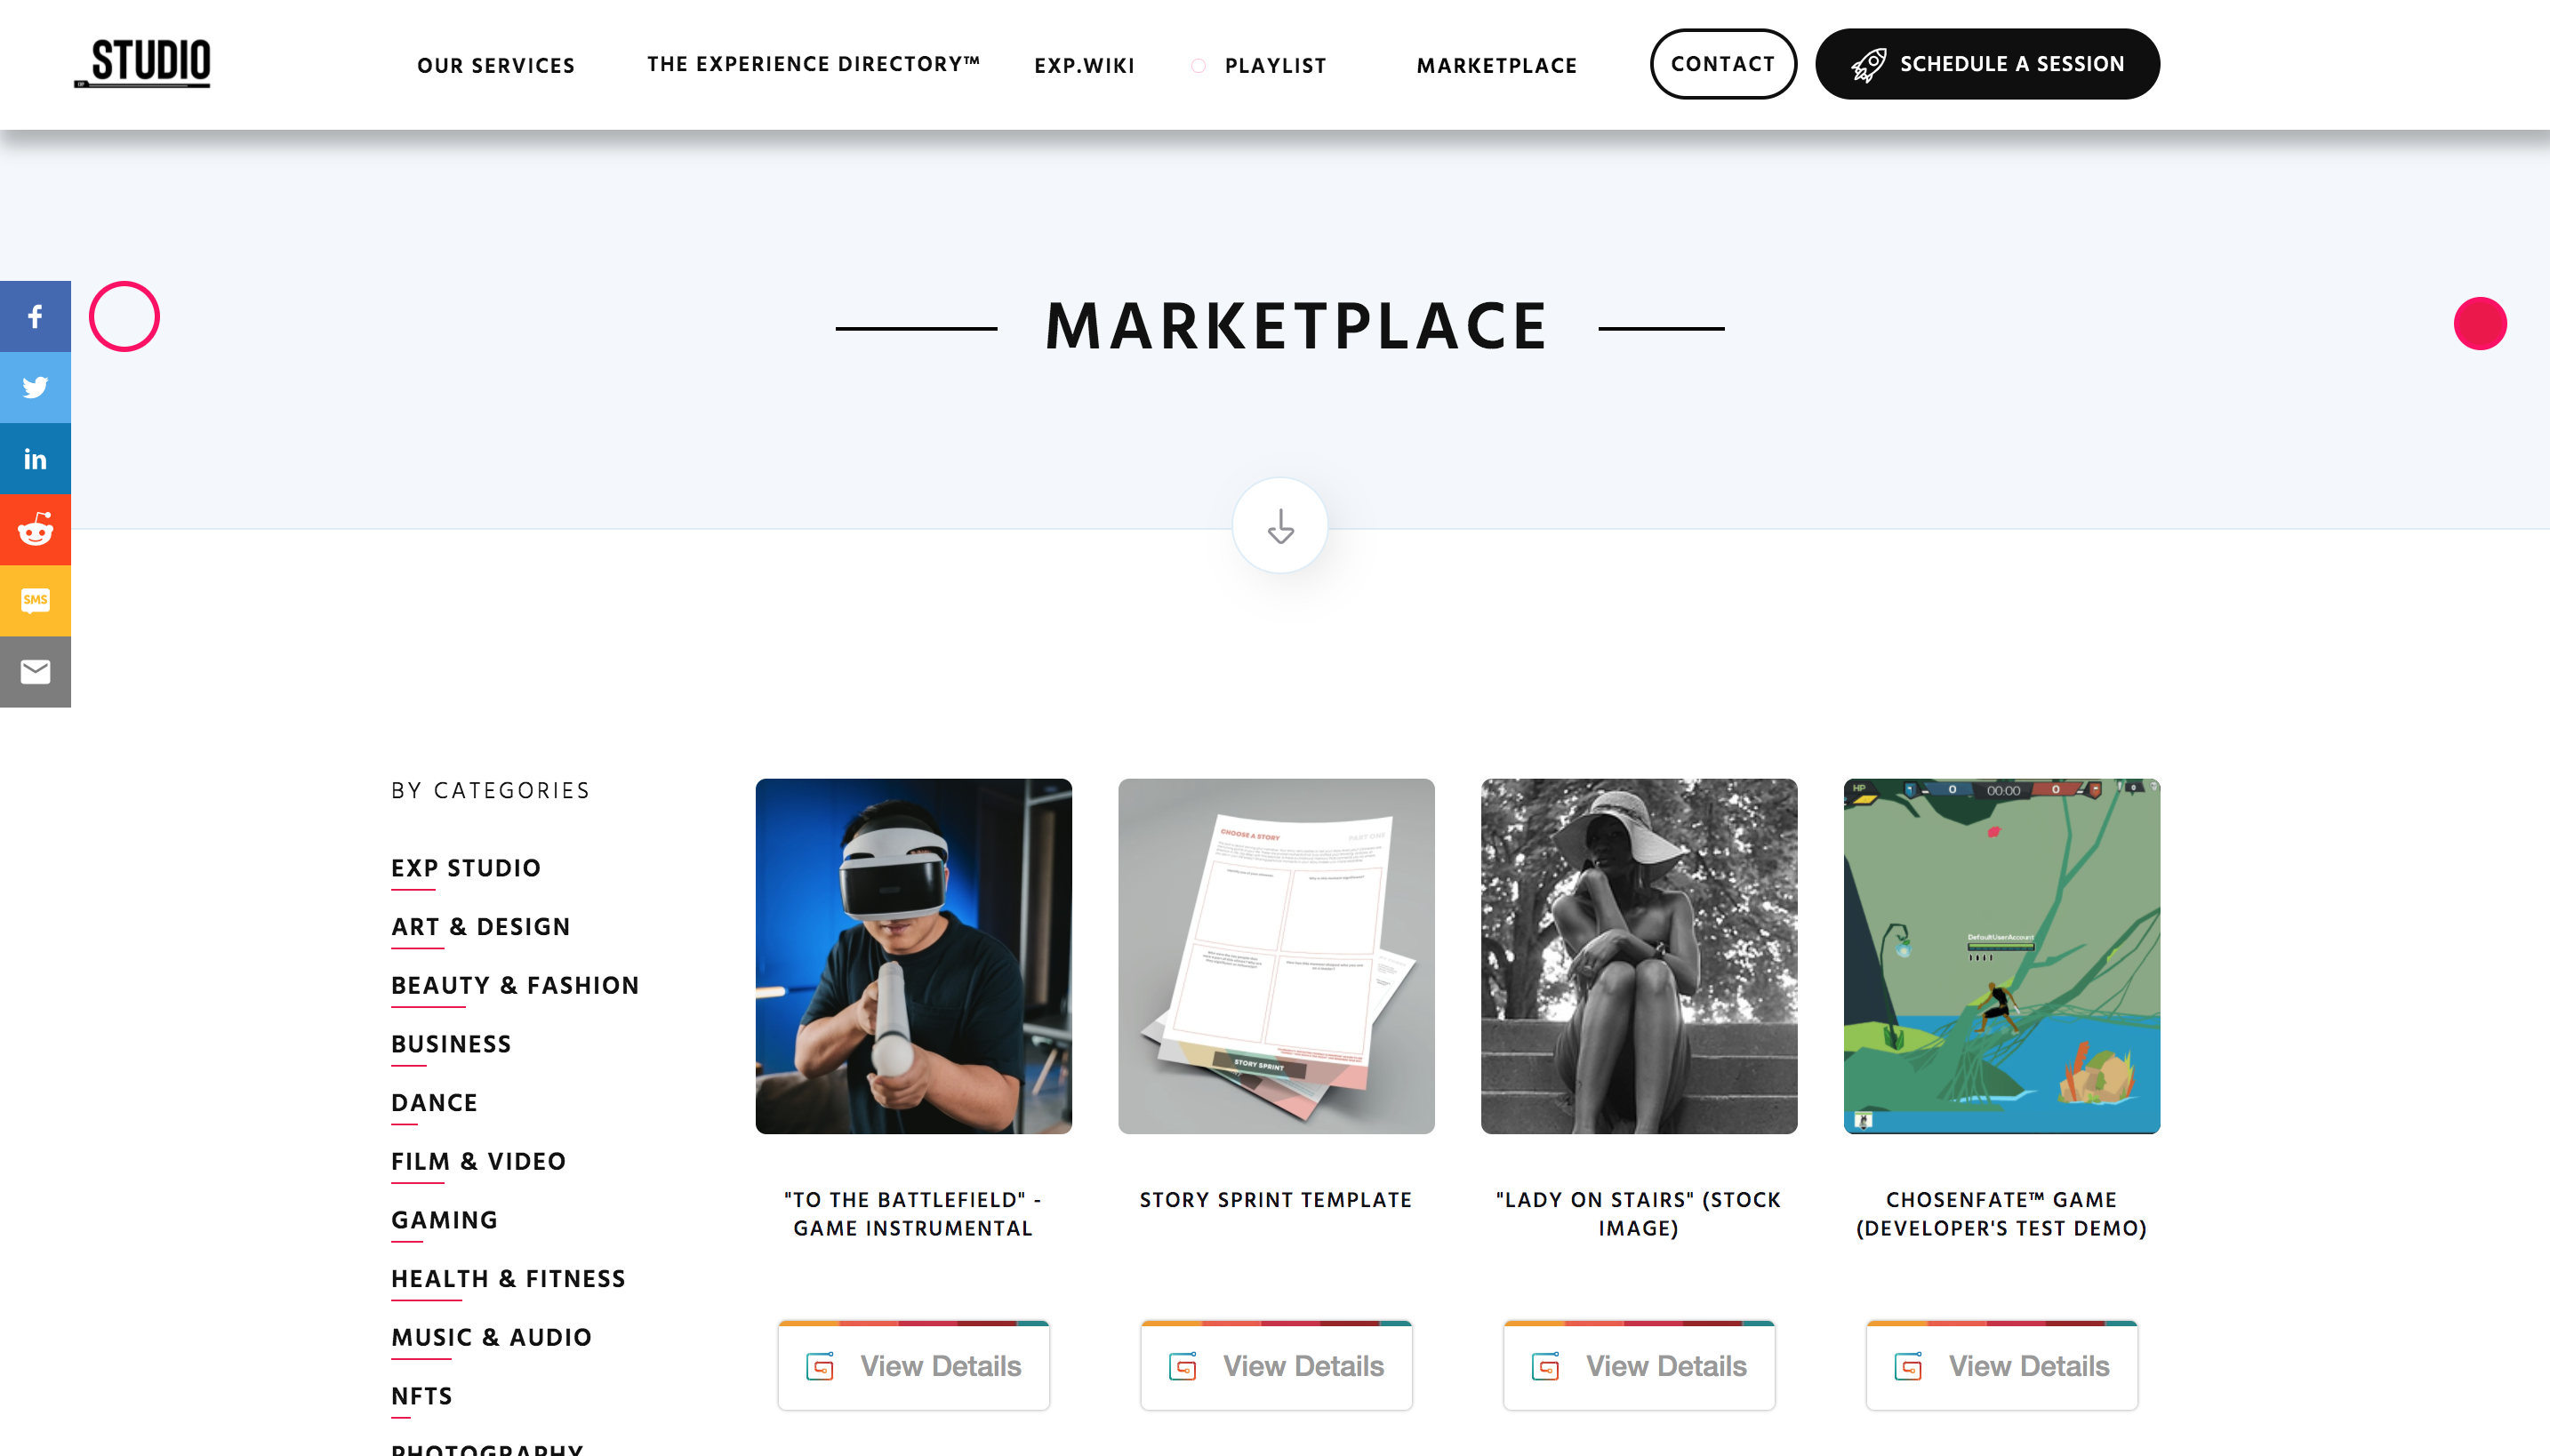The height and width of the screenshot is (1456, 2550).
Task: Open the Our Services menu
Action: pyautogui.click(x=496, y=66)
